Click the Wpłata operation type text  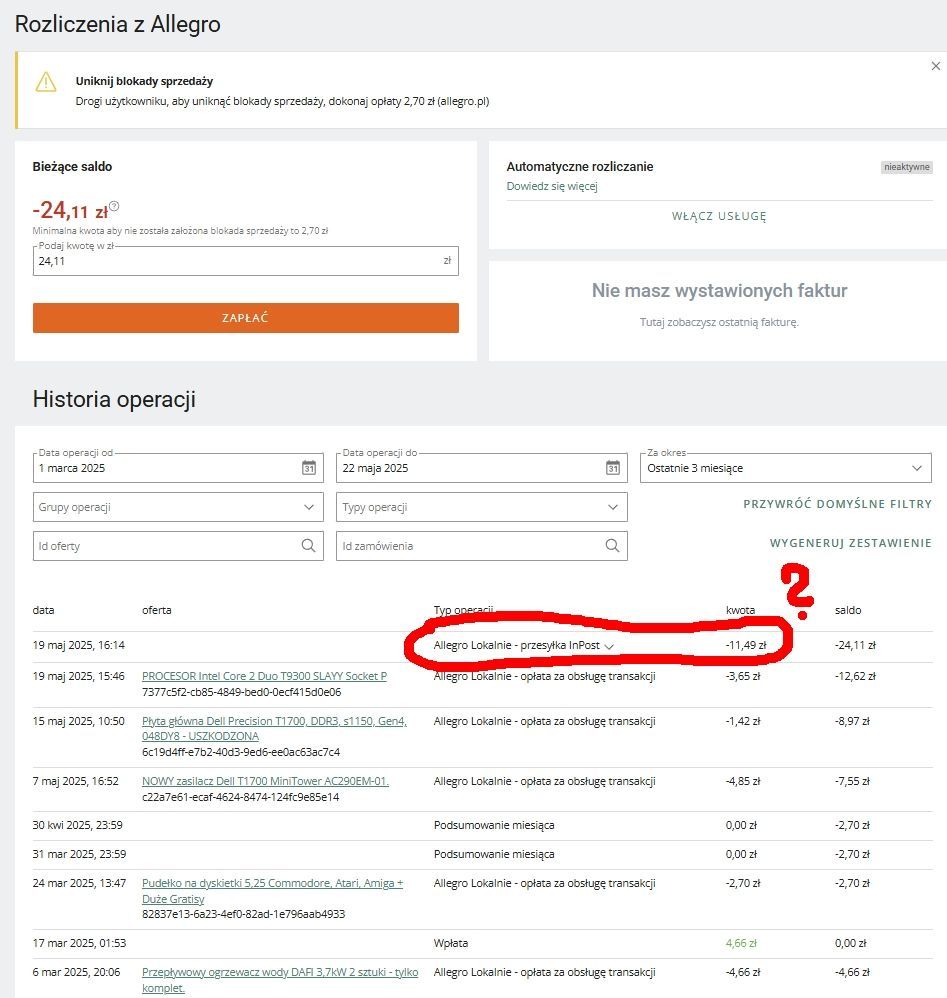tap(451, 943)
